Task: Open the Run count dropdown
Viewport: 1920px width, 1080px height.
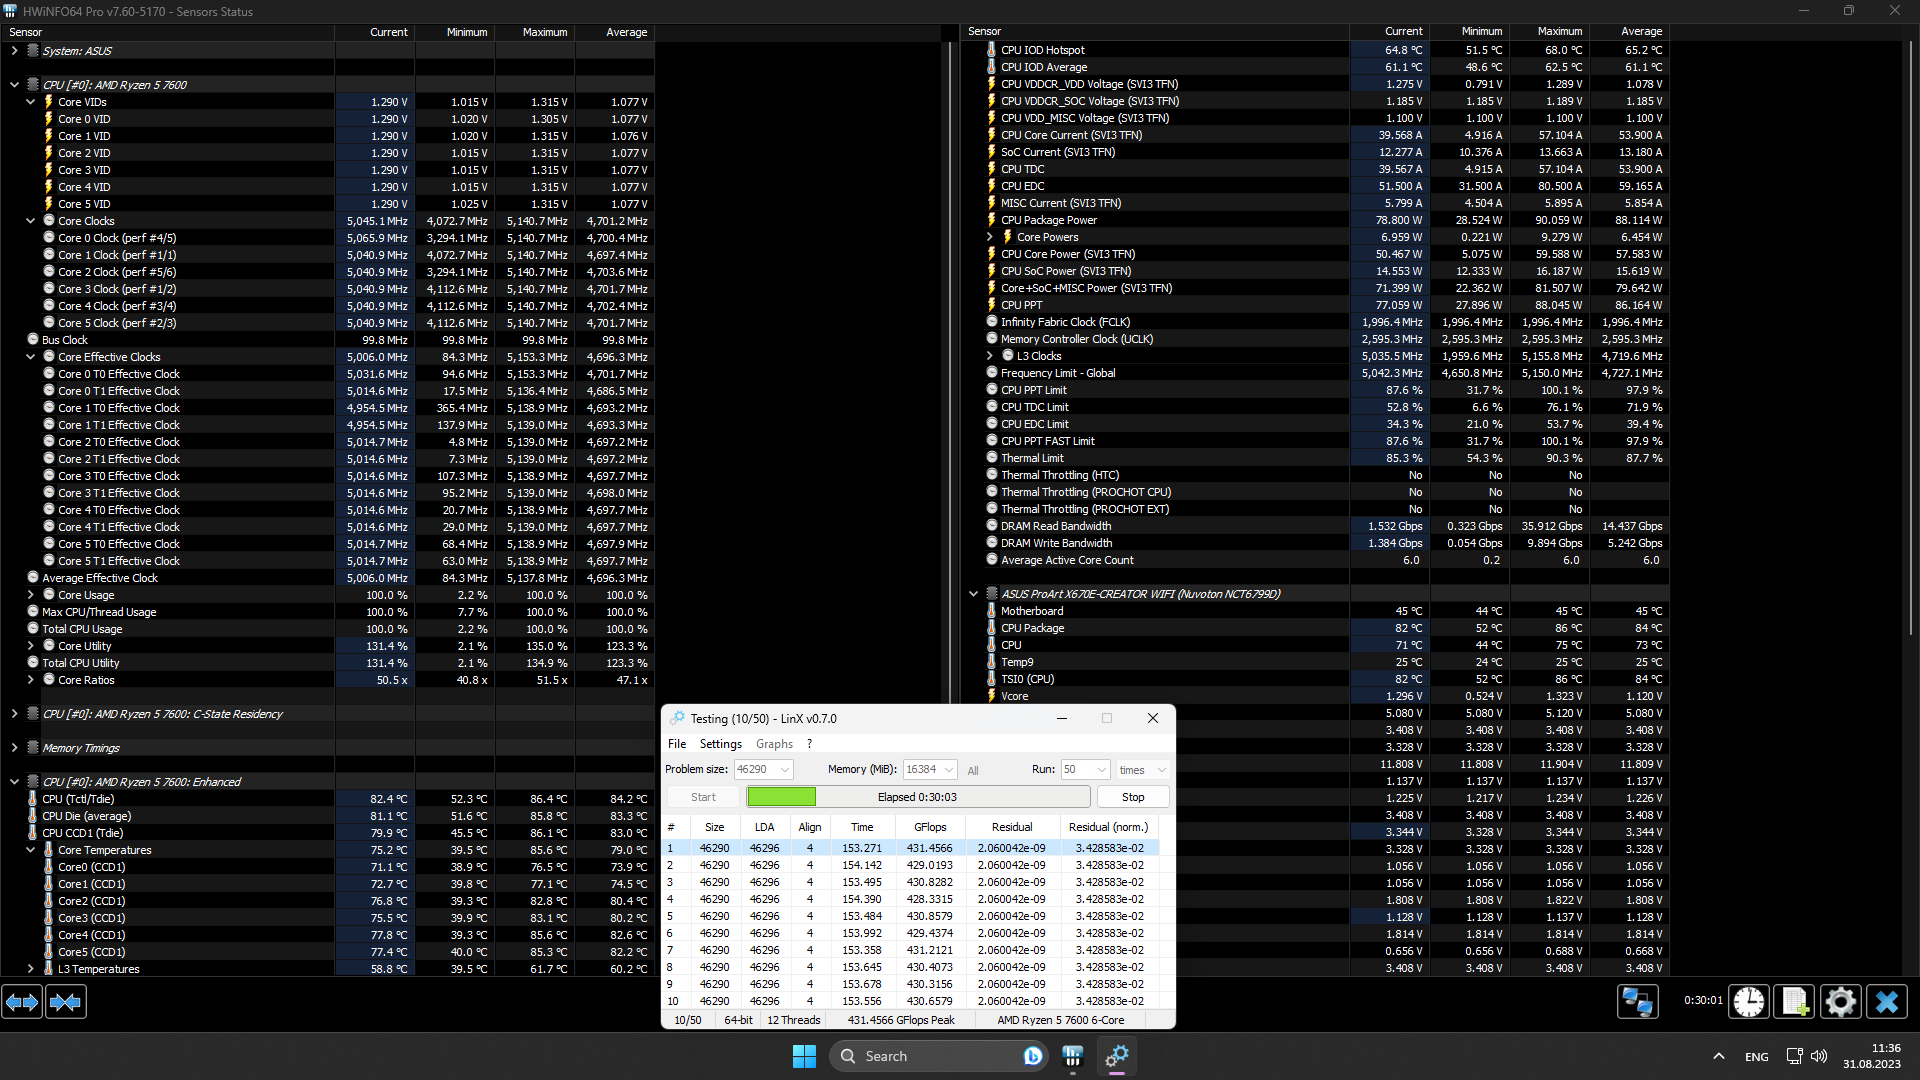Action: [1101, 770]
